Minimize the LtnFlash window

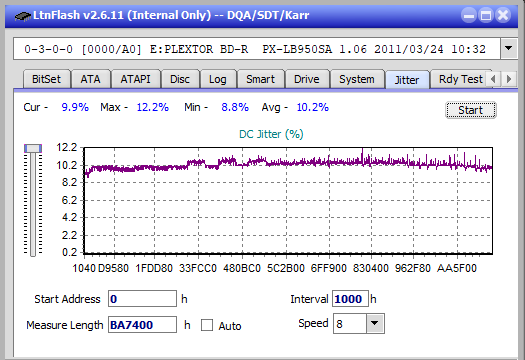469,15
